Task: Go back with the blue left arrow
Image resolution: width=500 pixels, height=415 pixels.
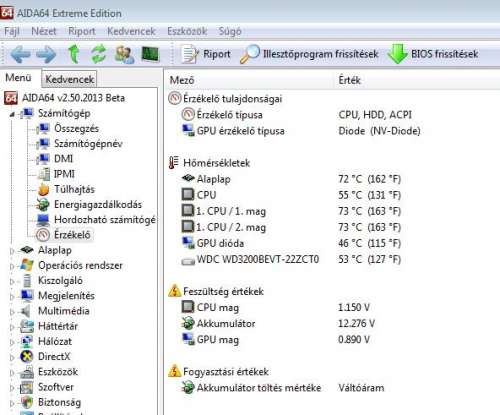Action: pos(20,54)
